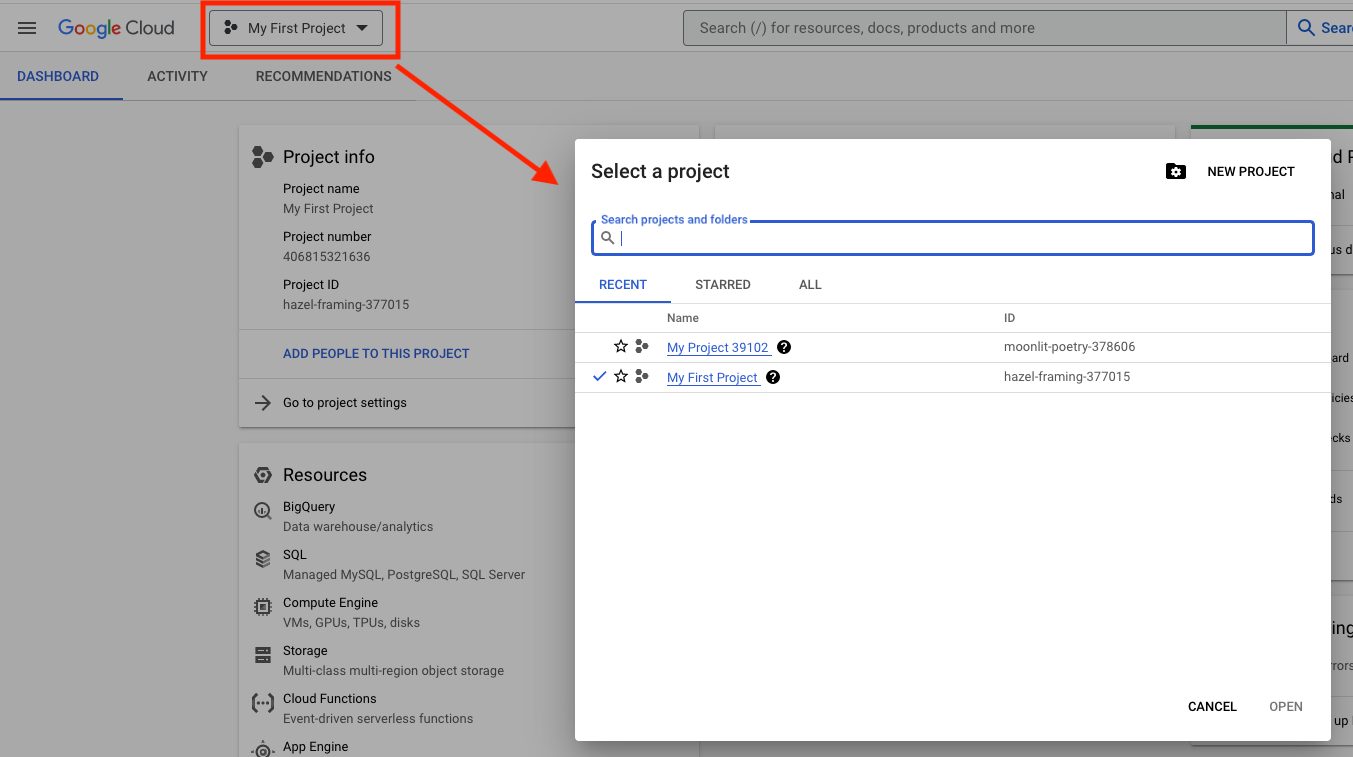Click help icon beside My Project 39102
This screenshot has width=1353, height=757.
click(784, 347)
